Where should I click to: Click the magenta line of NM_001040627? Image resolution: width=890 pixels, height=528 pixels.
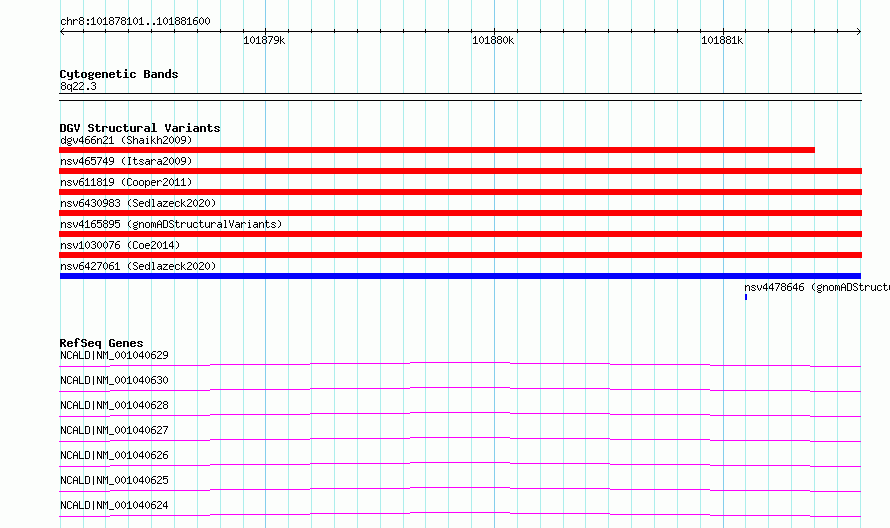(x=460, y=439)
